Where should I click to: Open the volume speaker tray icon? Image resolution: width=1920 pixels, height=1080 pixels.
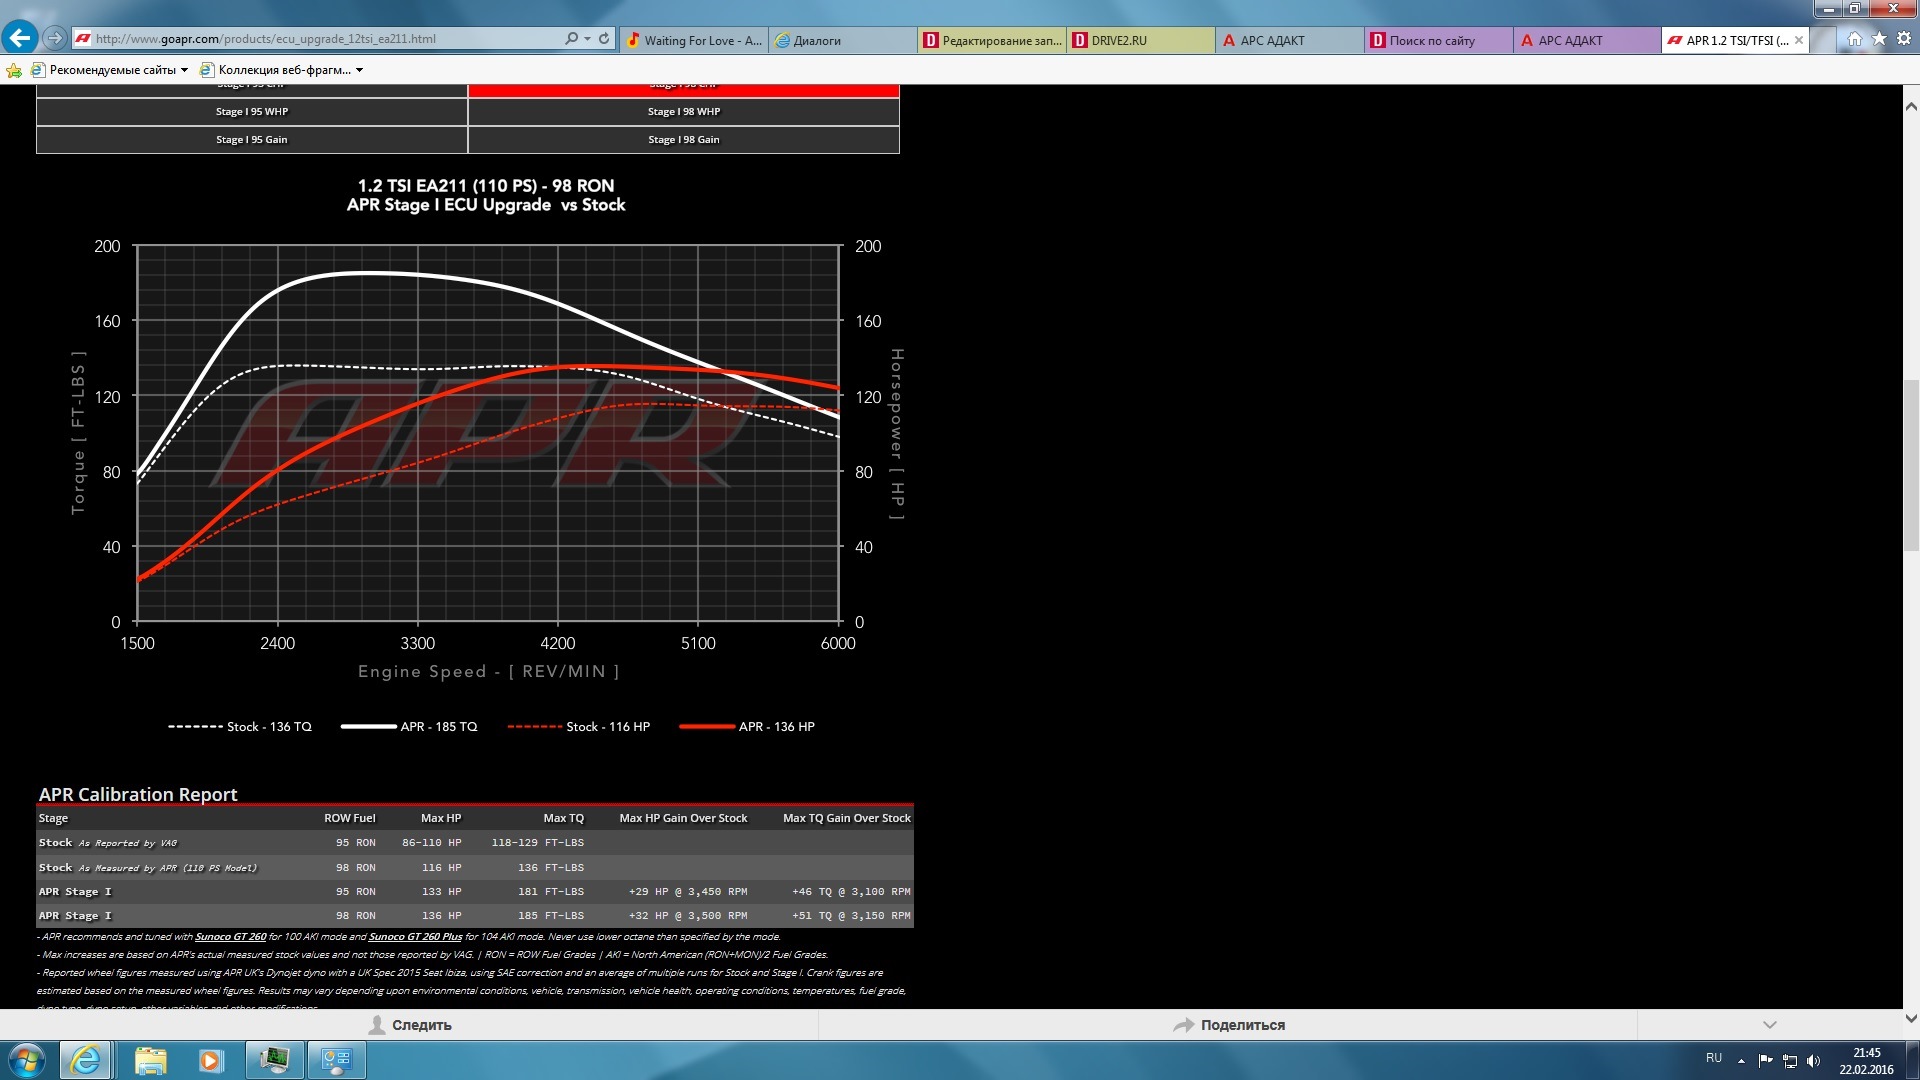[1814, 1061]
